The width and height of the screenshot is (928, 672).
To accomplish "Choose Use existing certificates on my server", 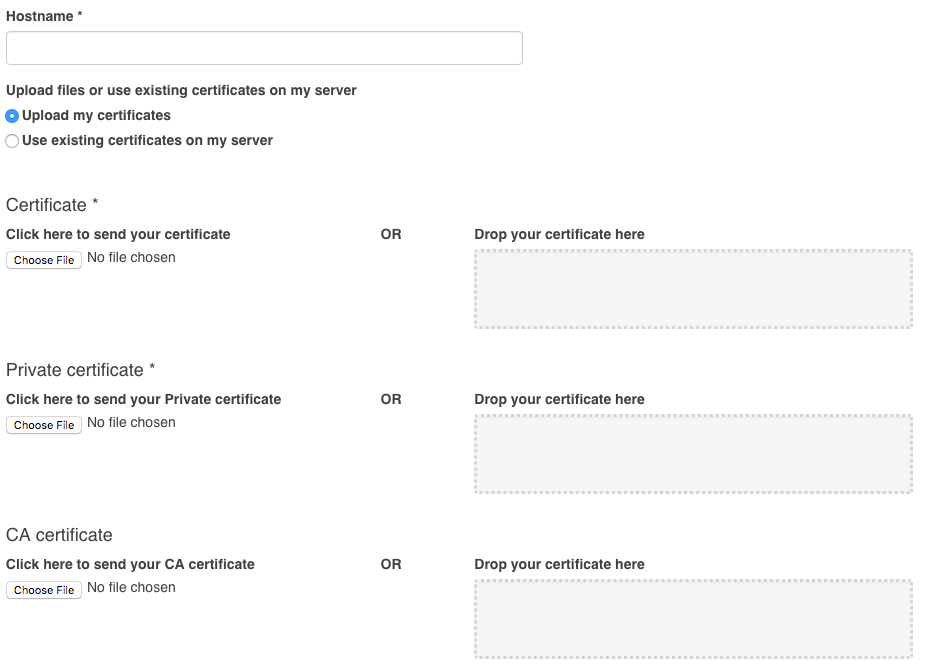I will (x=12, y=140).
